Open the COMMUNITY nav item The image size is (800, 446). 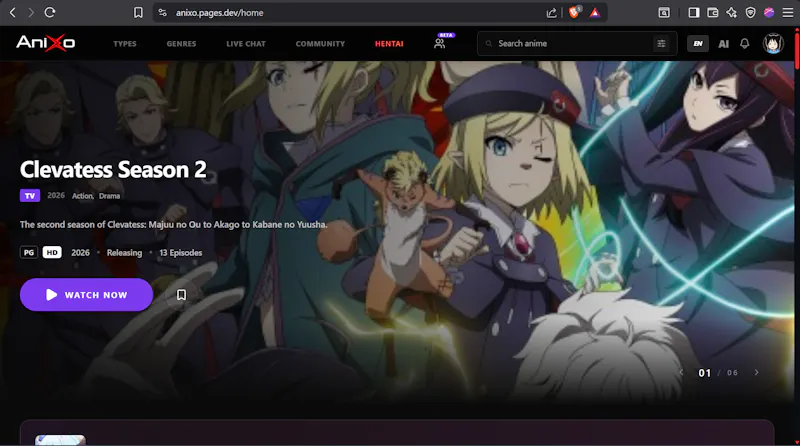[320, 44]
